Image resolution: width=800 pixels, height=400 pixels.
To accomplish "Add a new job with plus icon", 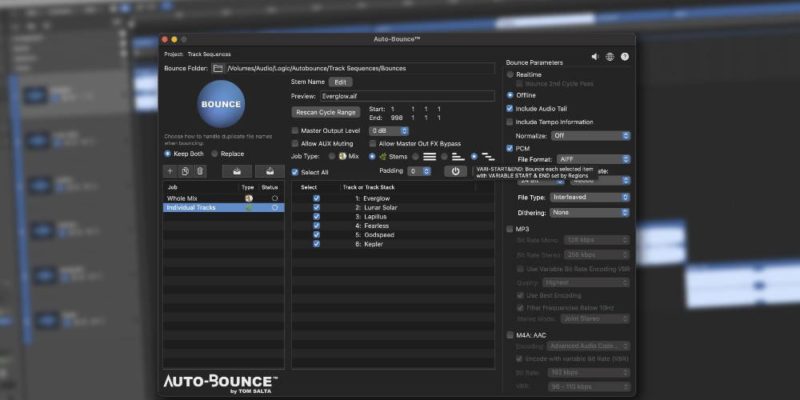I will pos(170,171).
